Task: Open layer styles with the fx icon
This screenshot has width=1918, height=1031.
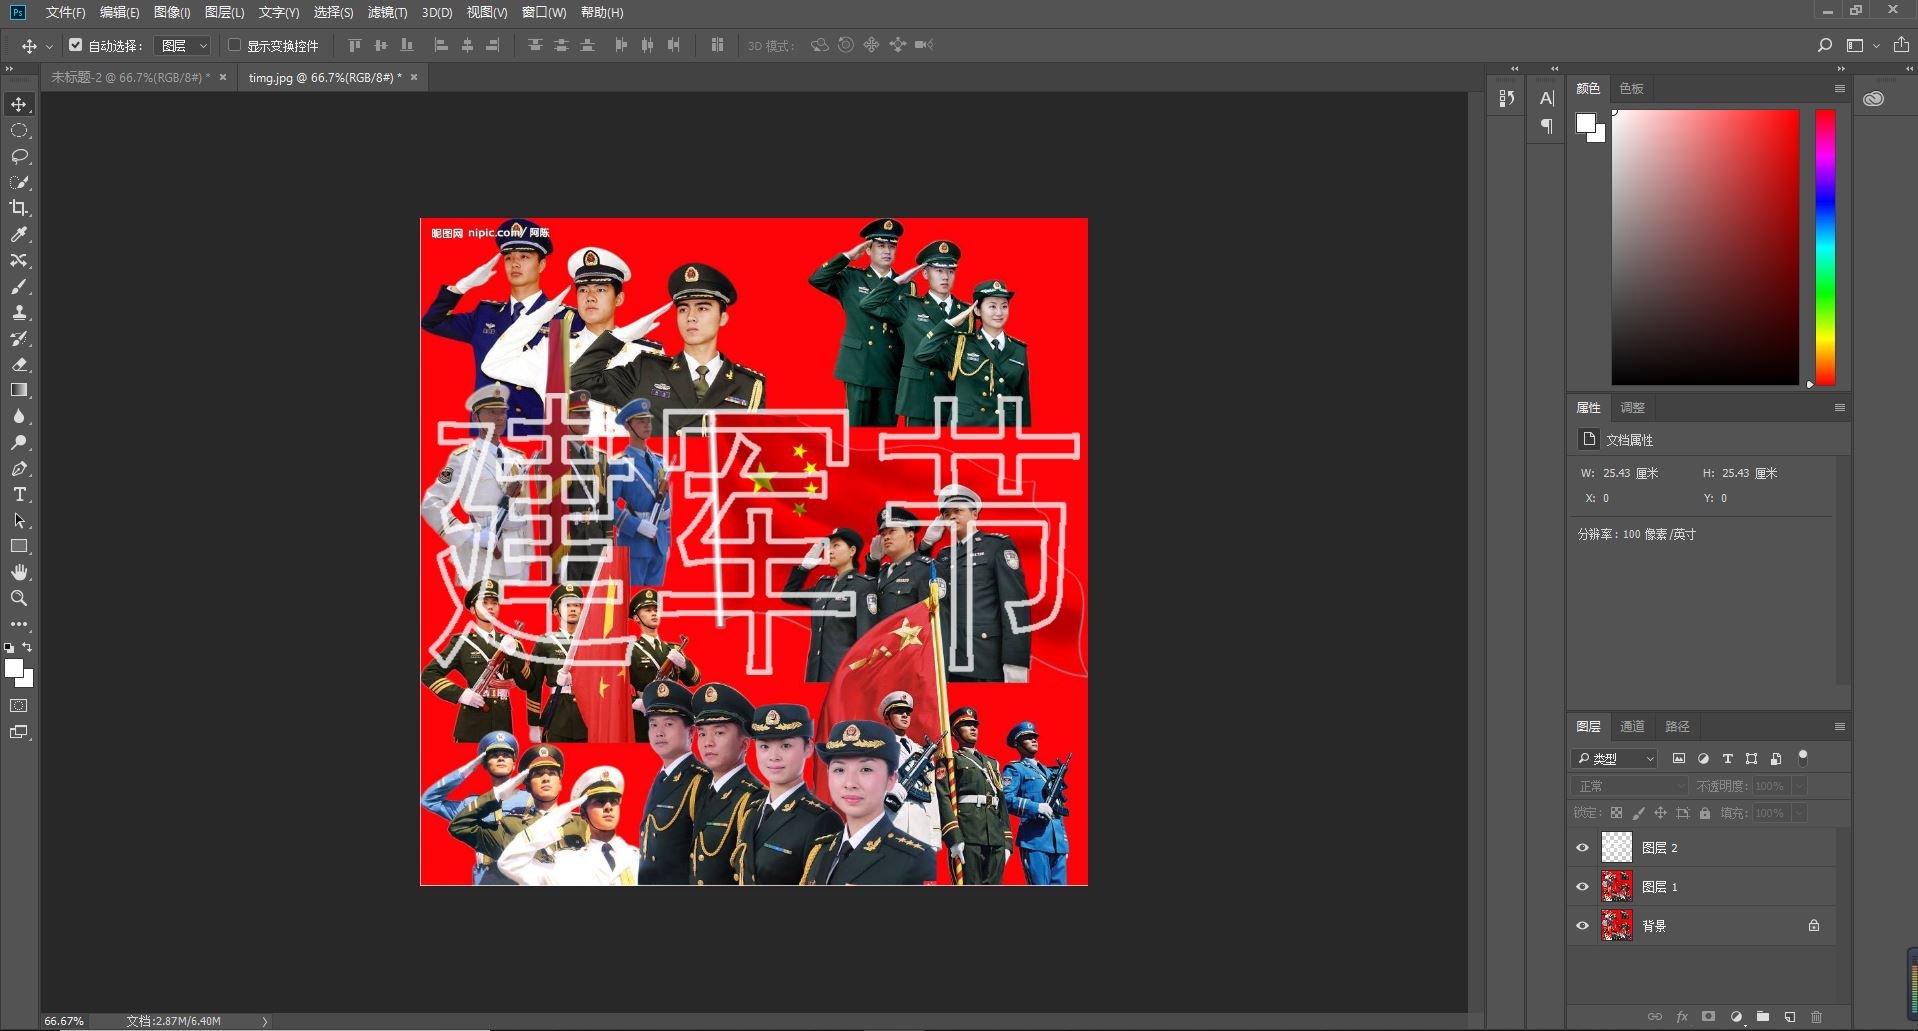Action: (1682, 1016)
